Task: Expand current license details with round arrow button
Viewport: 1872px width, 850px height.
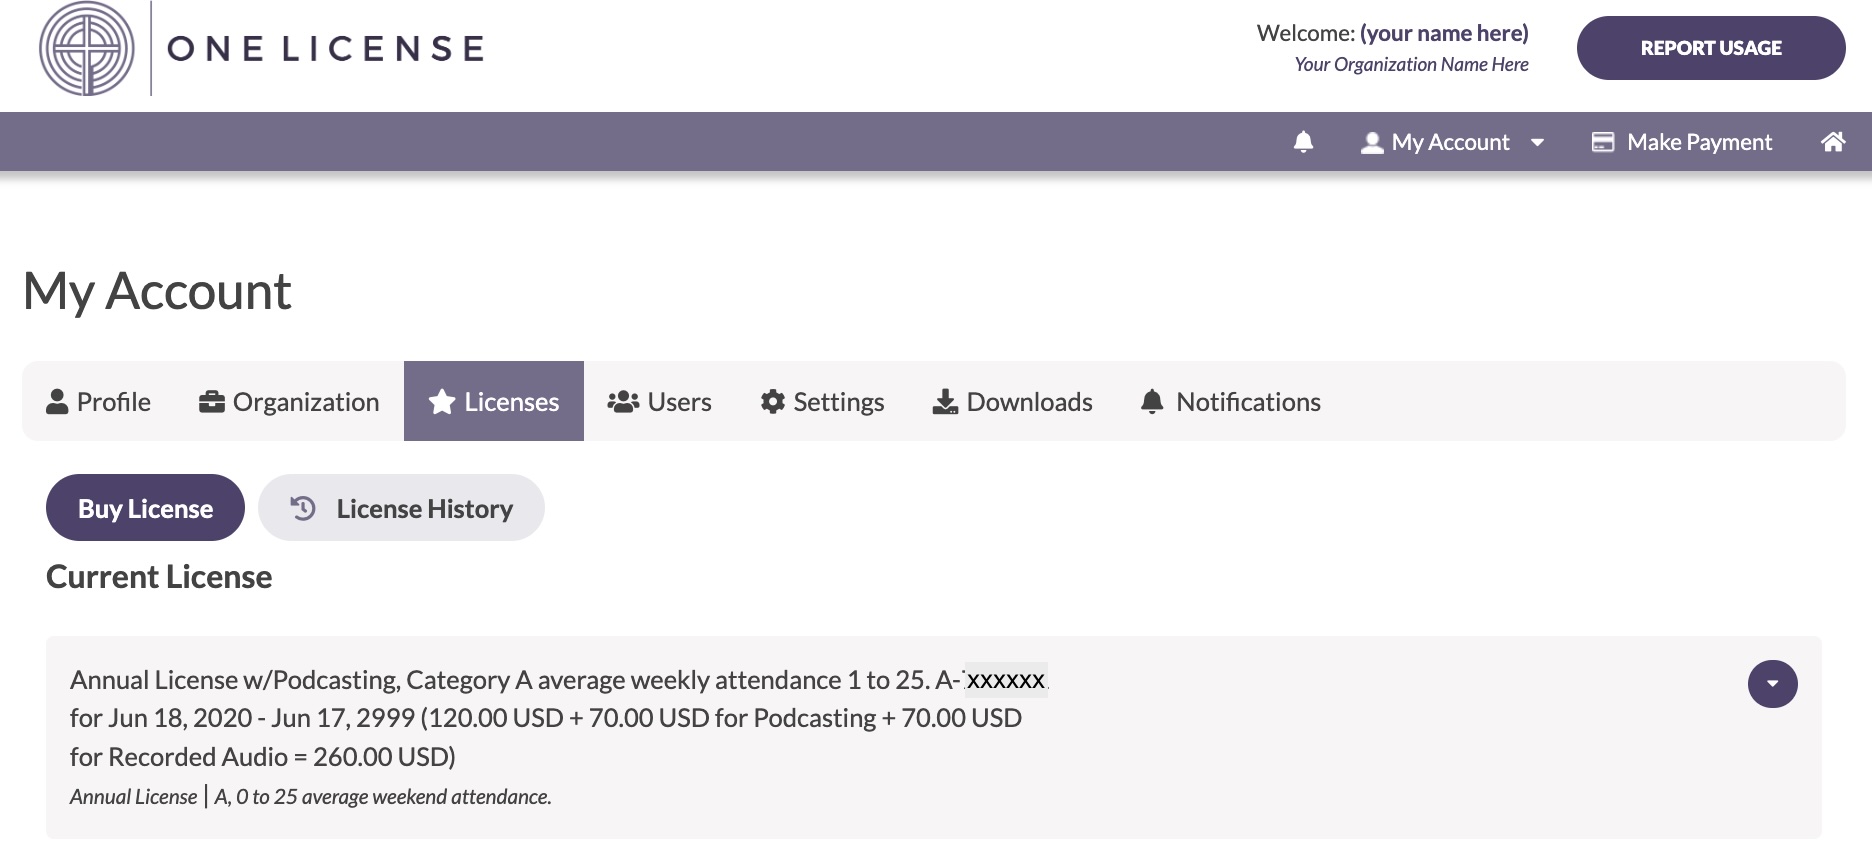Action: tap(1772, 684)
